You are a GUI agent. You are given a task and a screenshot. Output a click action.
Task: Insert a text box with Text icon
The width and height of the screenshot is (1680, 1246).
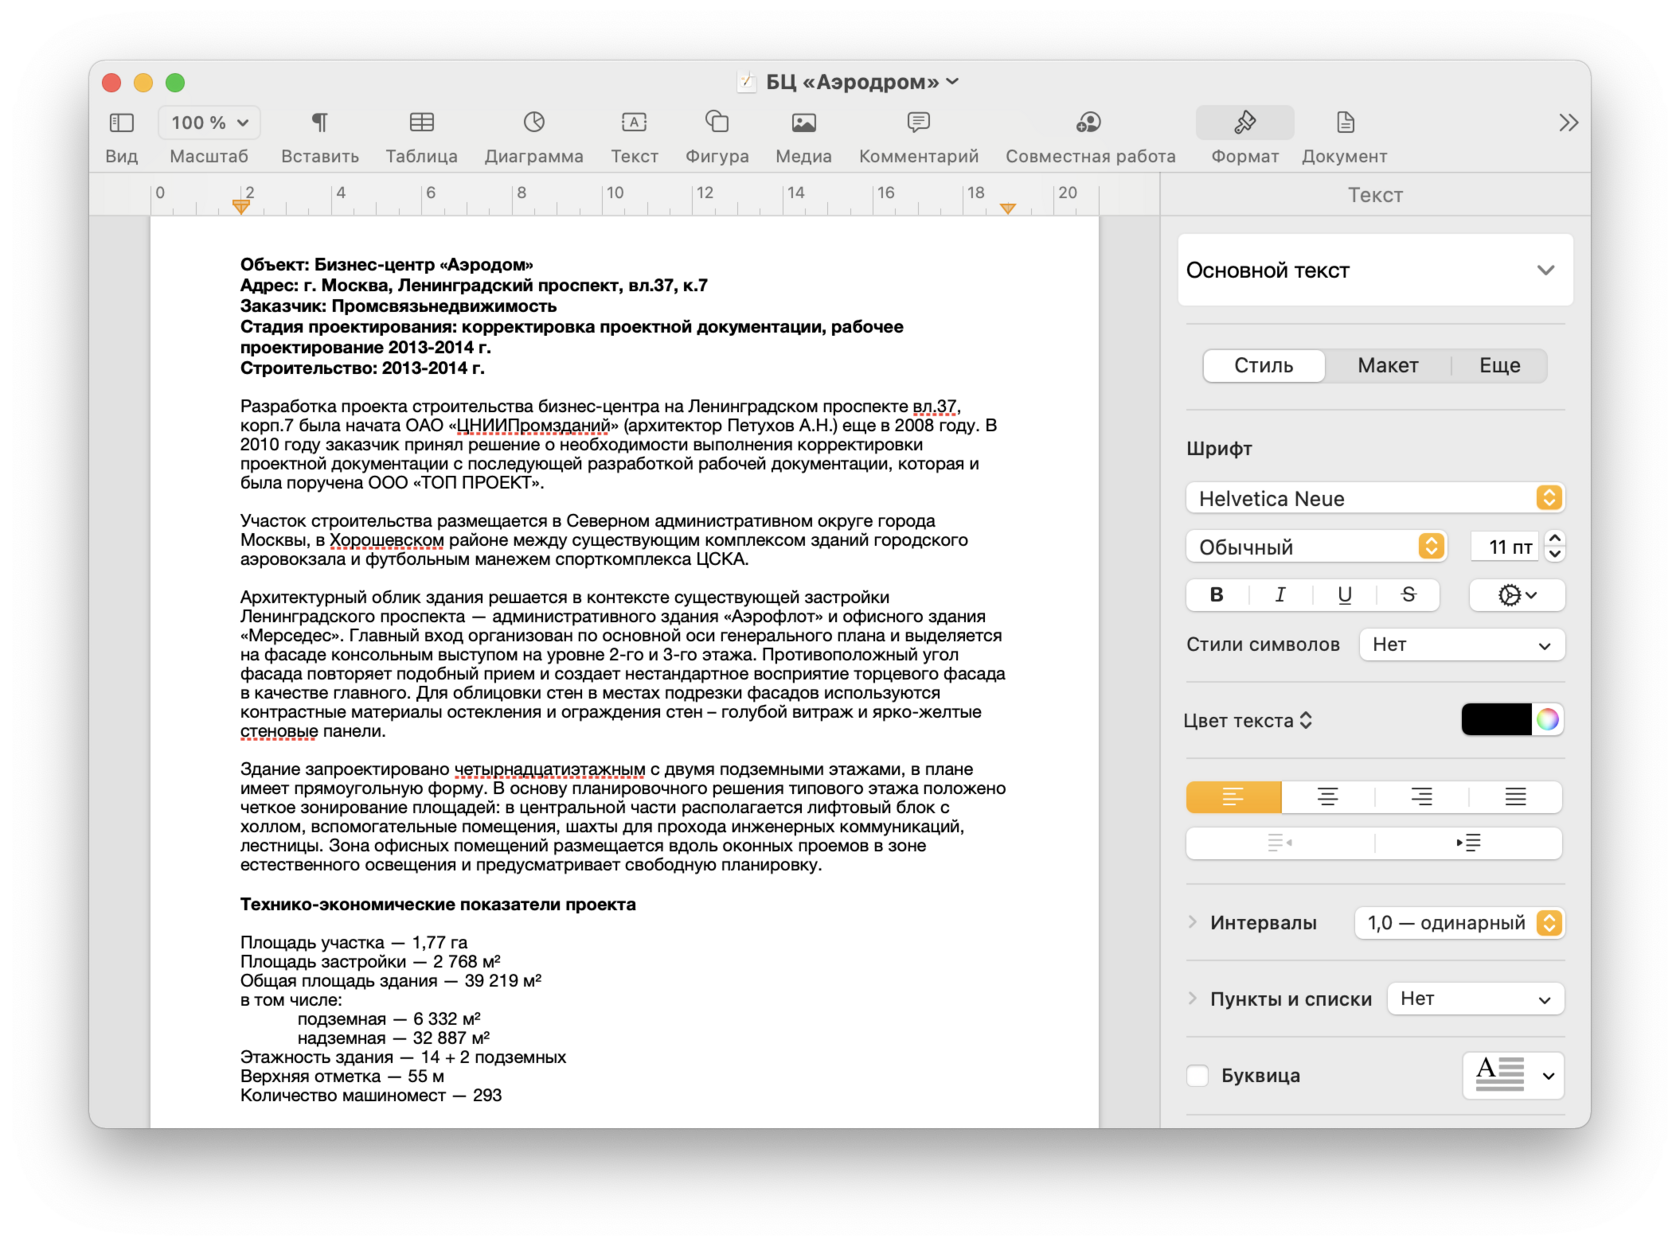634,123
